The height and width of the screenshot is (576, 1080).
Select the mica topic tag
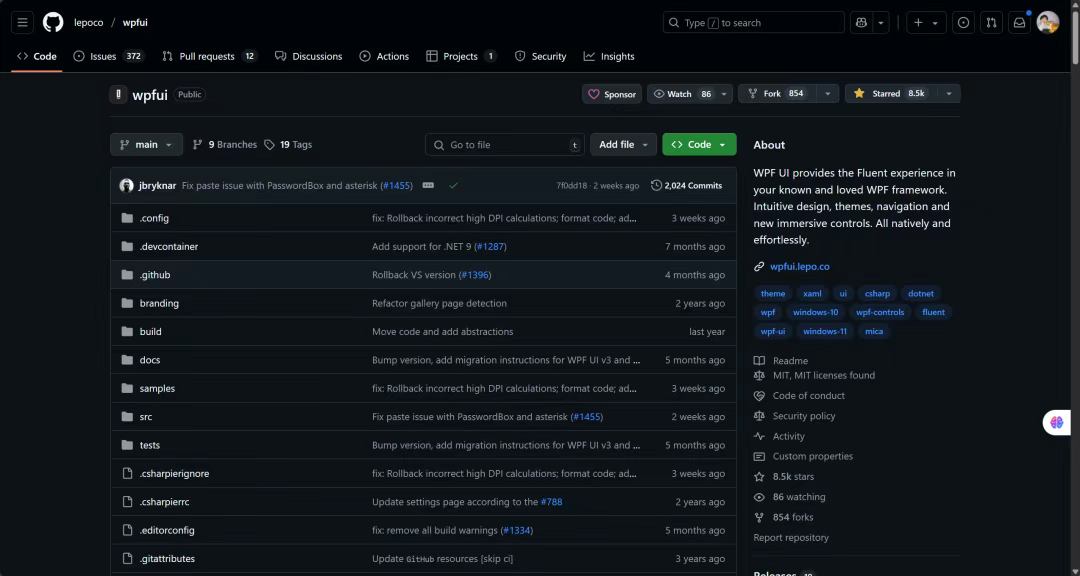click(874, 331)
